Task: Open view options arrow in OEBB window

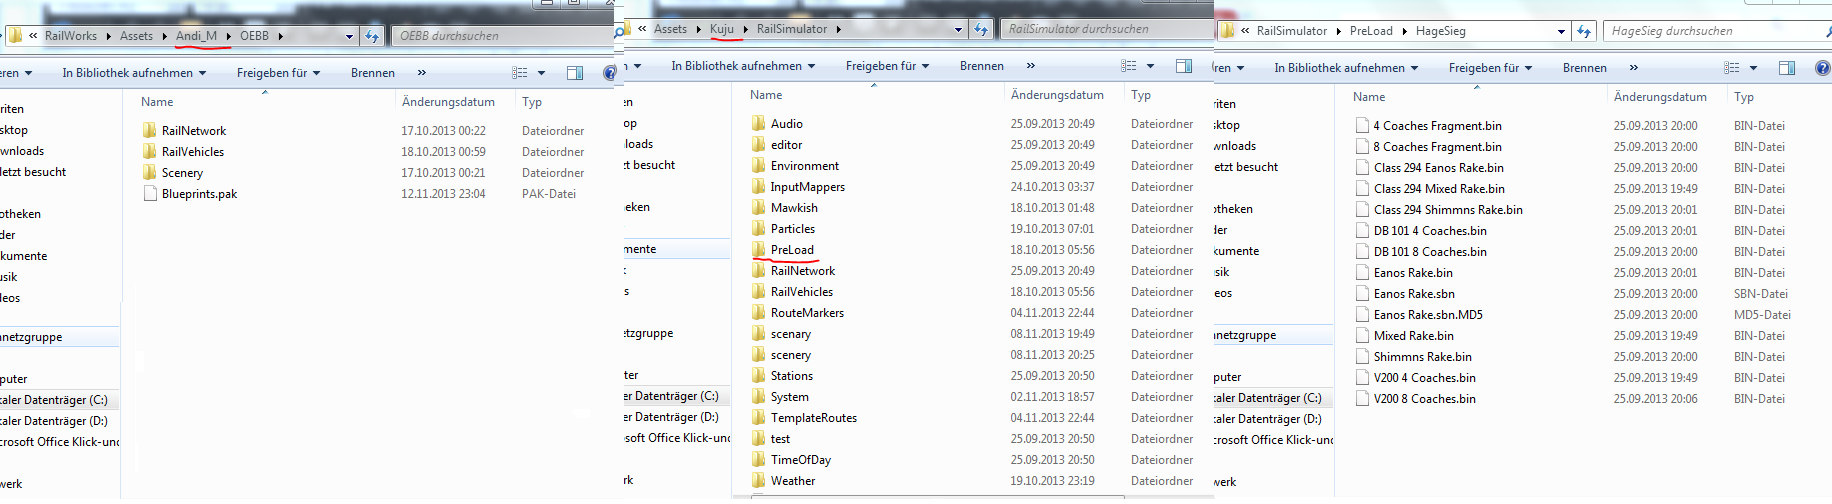Action: (x=542, y=73)
